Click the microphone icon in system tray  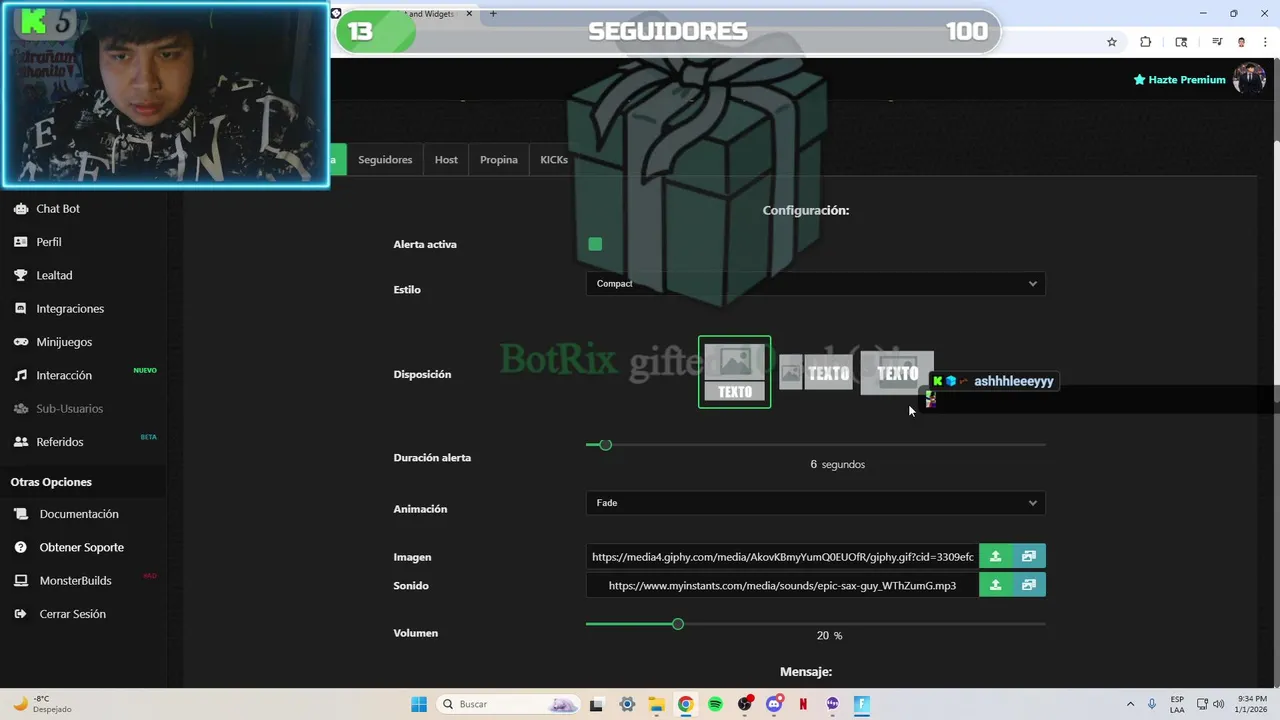click(x=1152, y=704)
